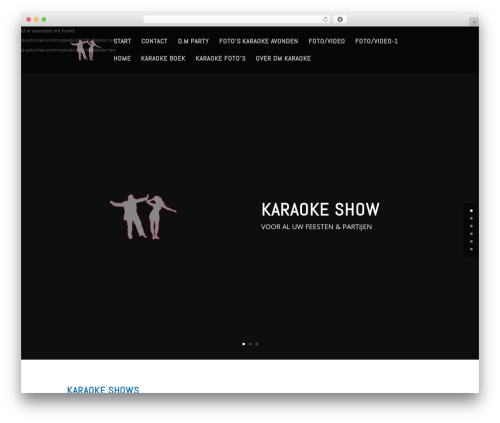Close the browser window with red button
This screenshot has height=423, width=500.
coord(29,19)
